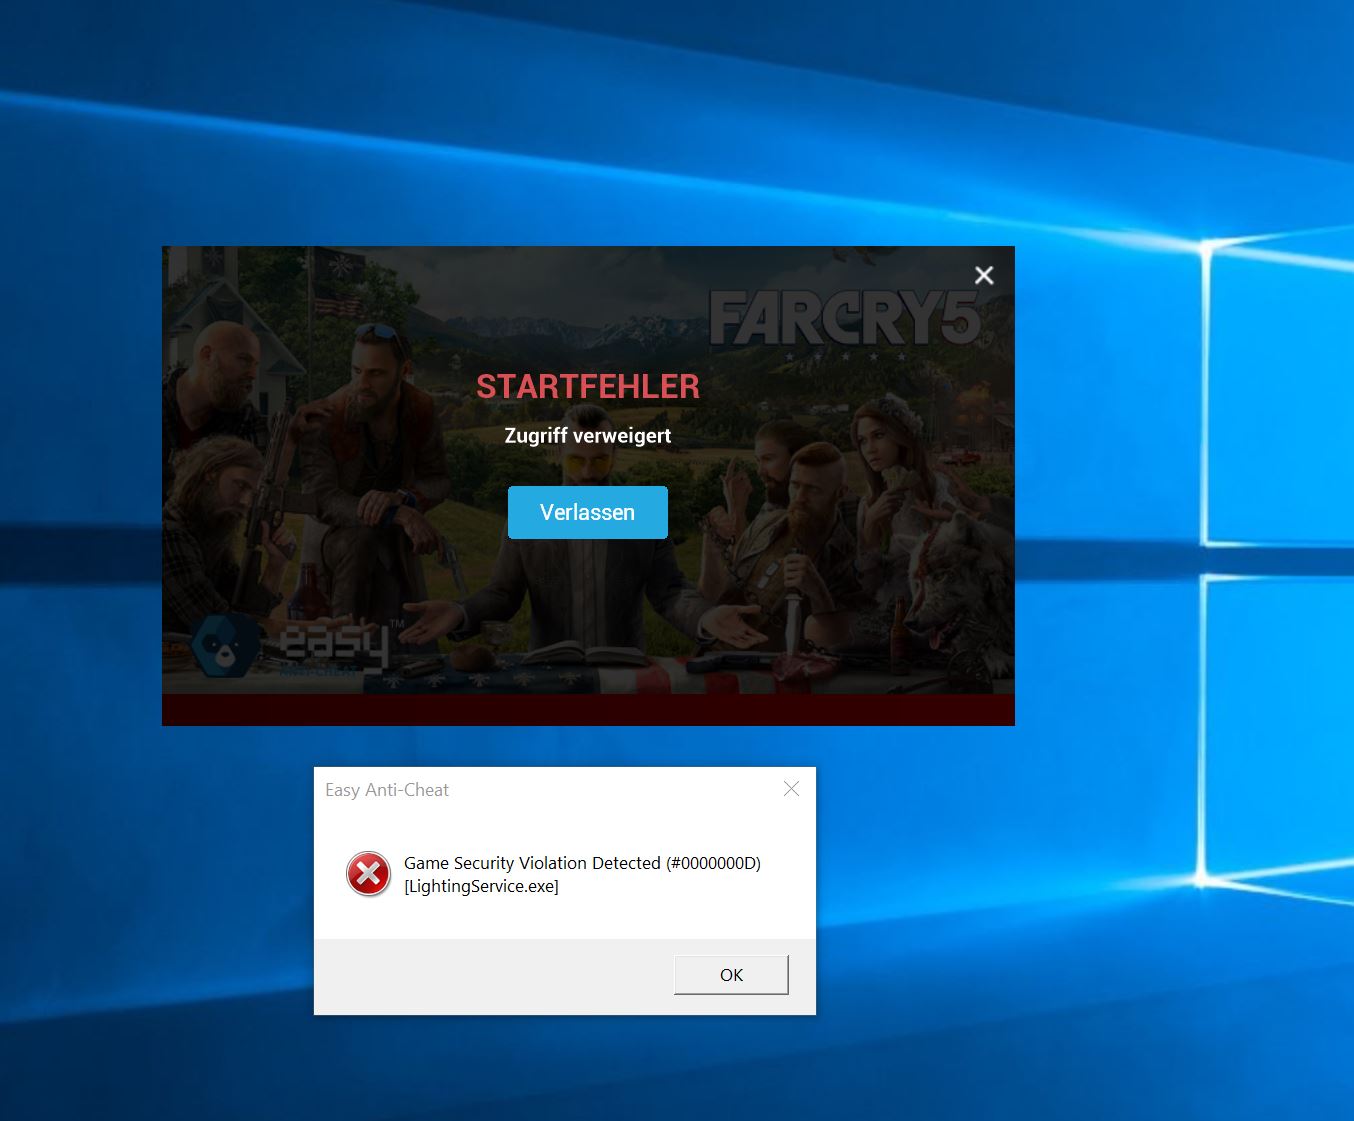This screenshot has height=1121, width=1354.
Task: Click the dark red progress bar in launcher
Action: pyautogui.click(x=588, y=710)
